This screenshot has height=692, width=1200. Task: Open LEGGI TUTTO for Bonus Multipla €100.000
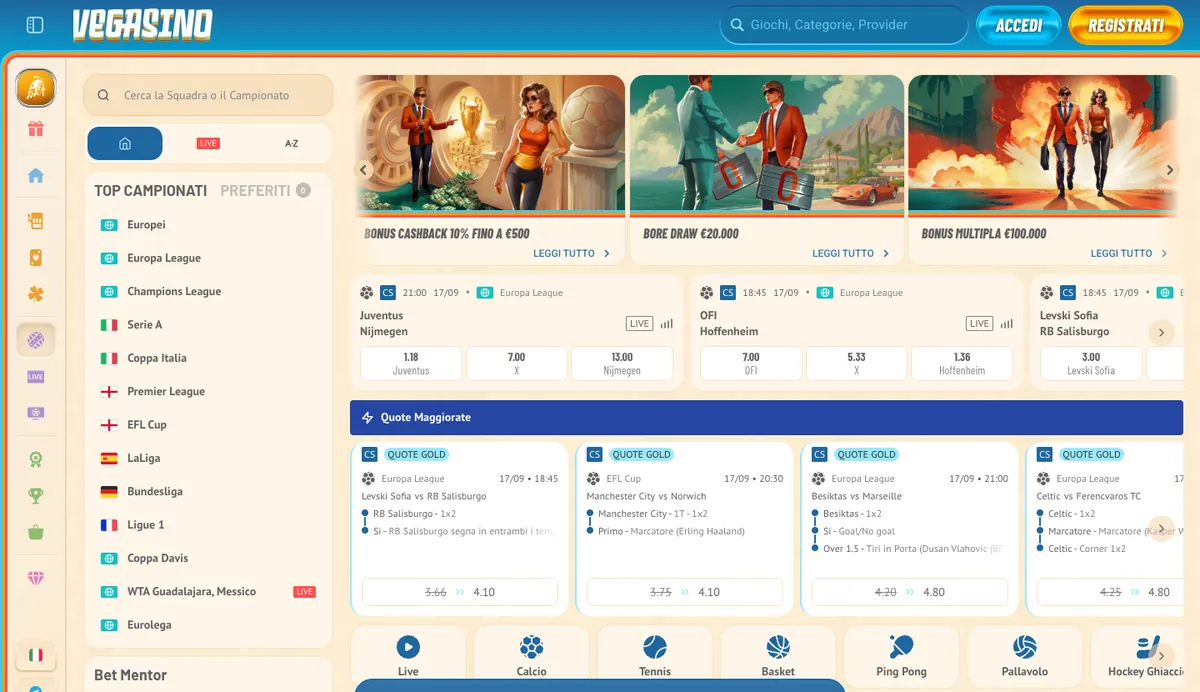coord(1129,253)
